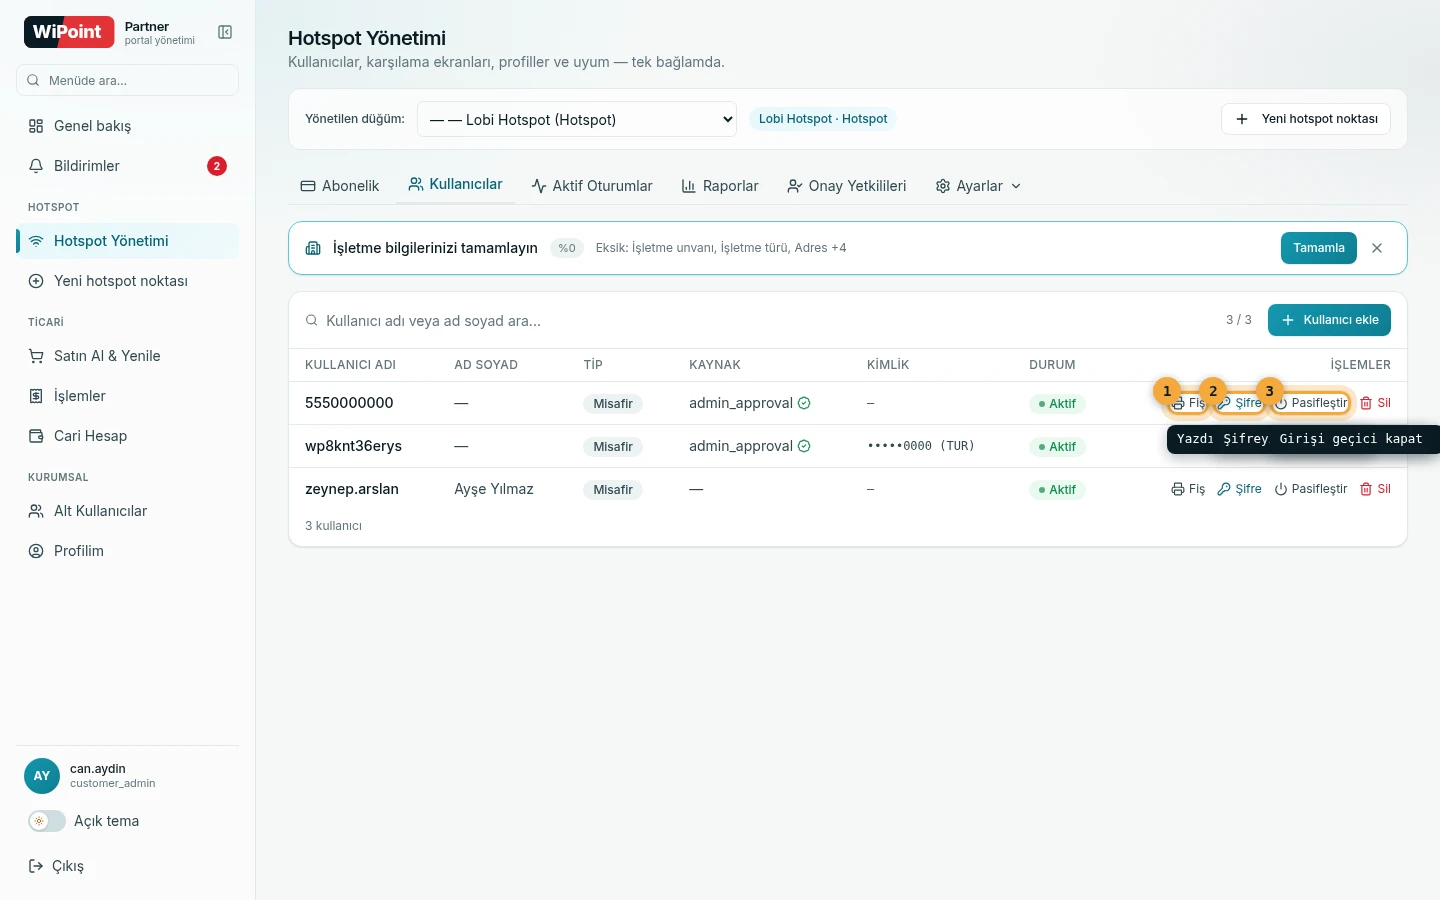The image size is (1440, 900).
Task: Click Pasifleştir for user 5550000000
Action: coord(1311,403)
